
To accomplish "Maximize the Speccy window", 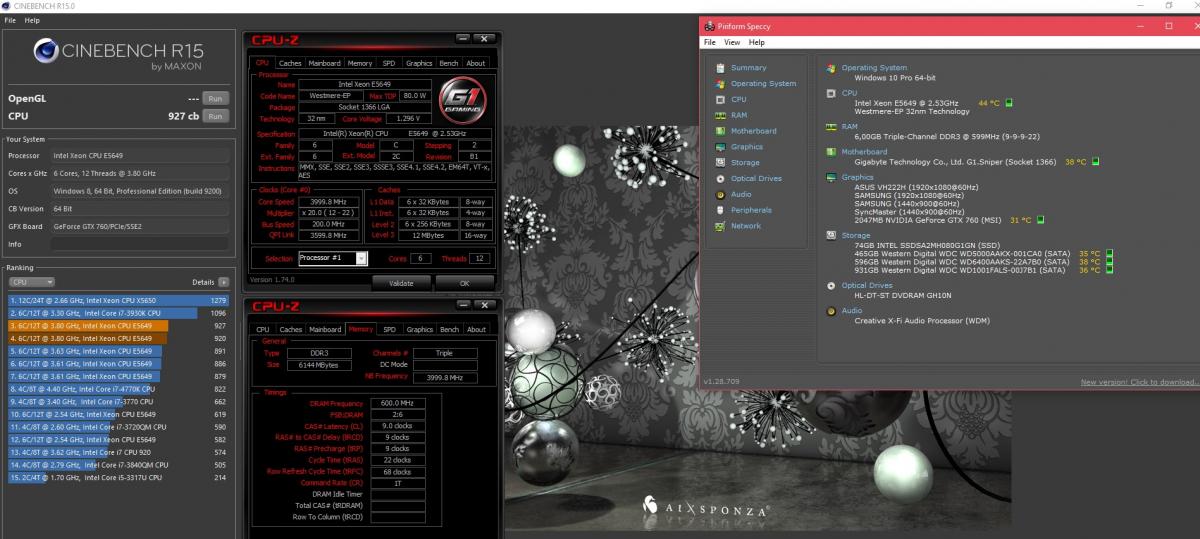I will (x=1167, y=25).
